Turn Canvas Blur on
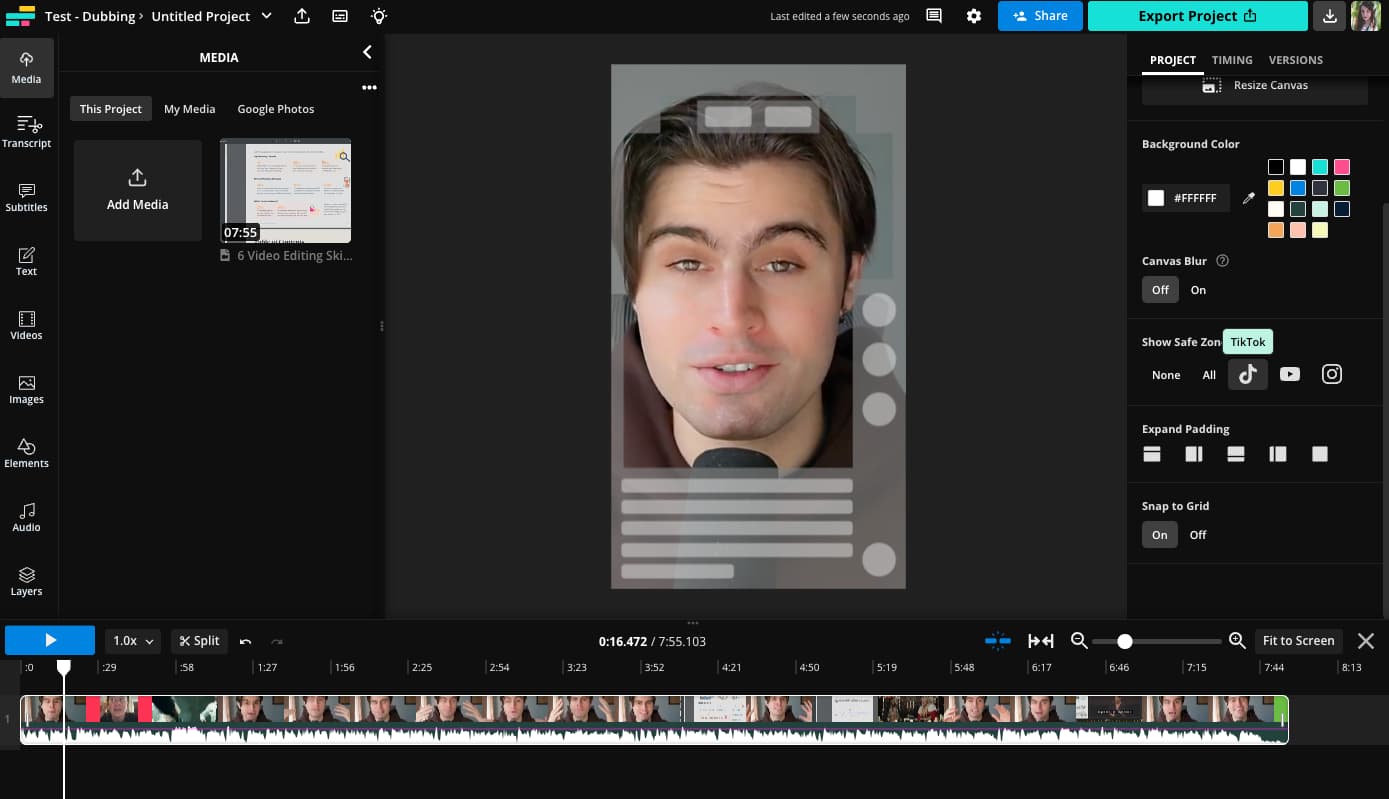The image size is (1389, 799). click(x=1198, y=289)
